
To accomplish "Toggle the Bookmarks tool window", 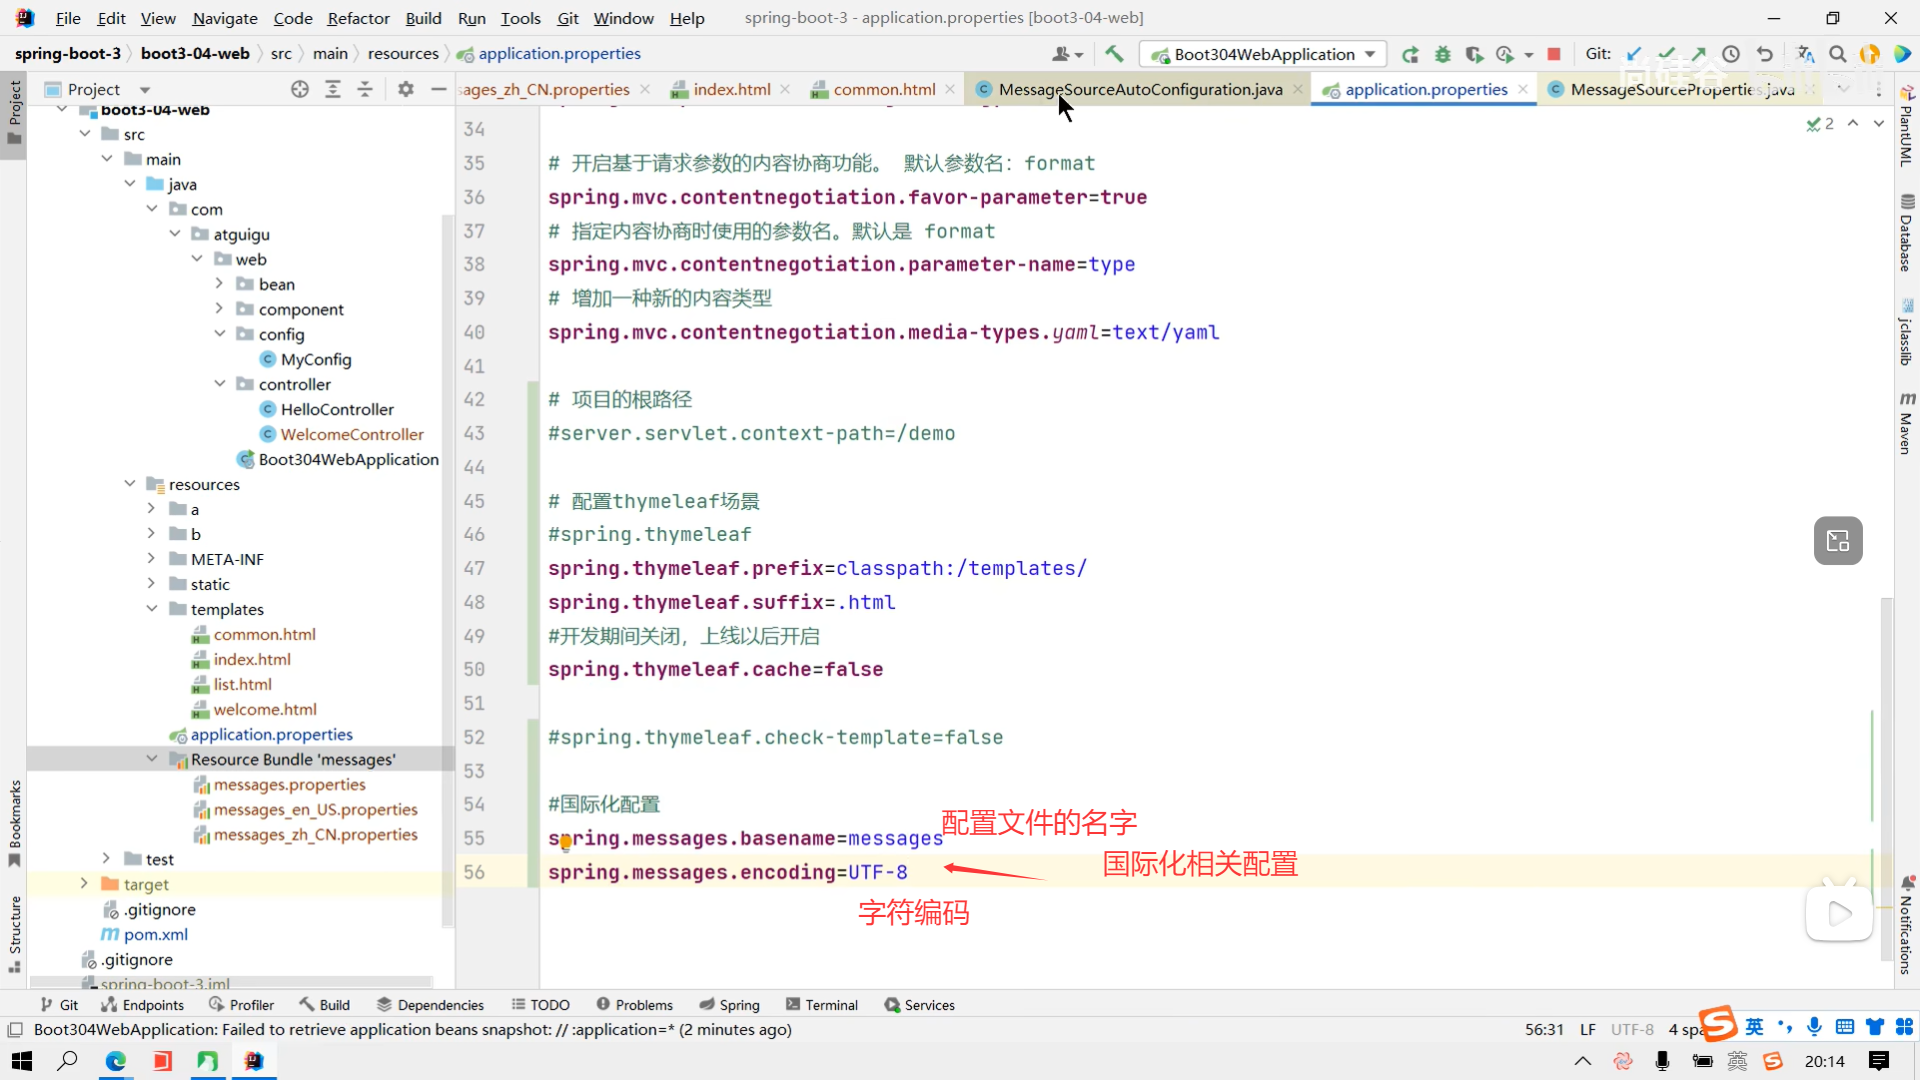I will coord(14,822).
